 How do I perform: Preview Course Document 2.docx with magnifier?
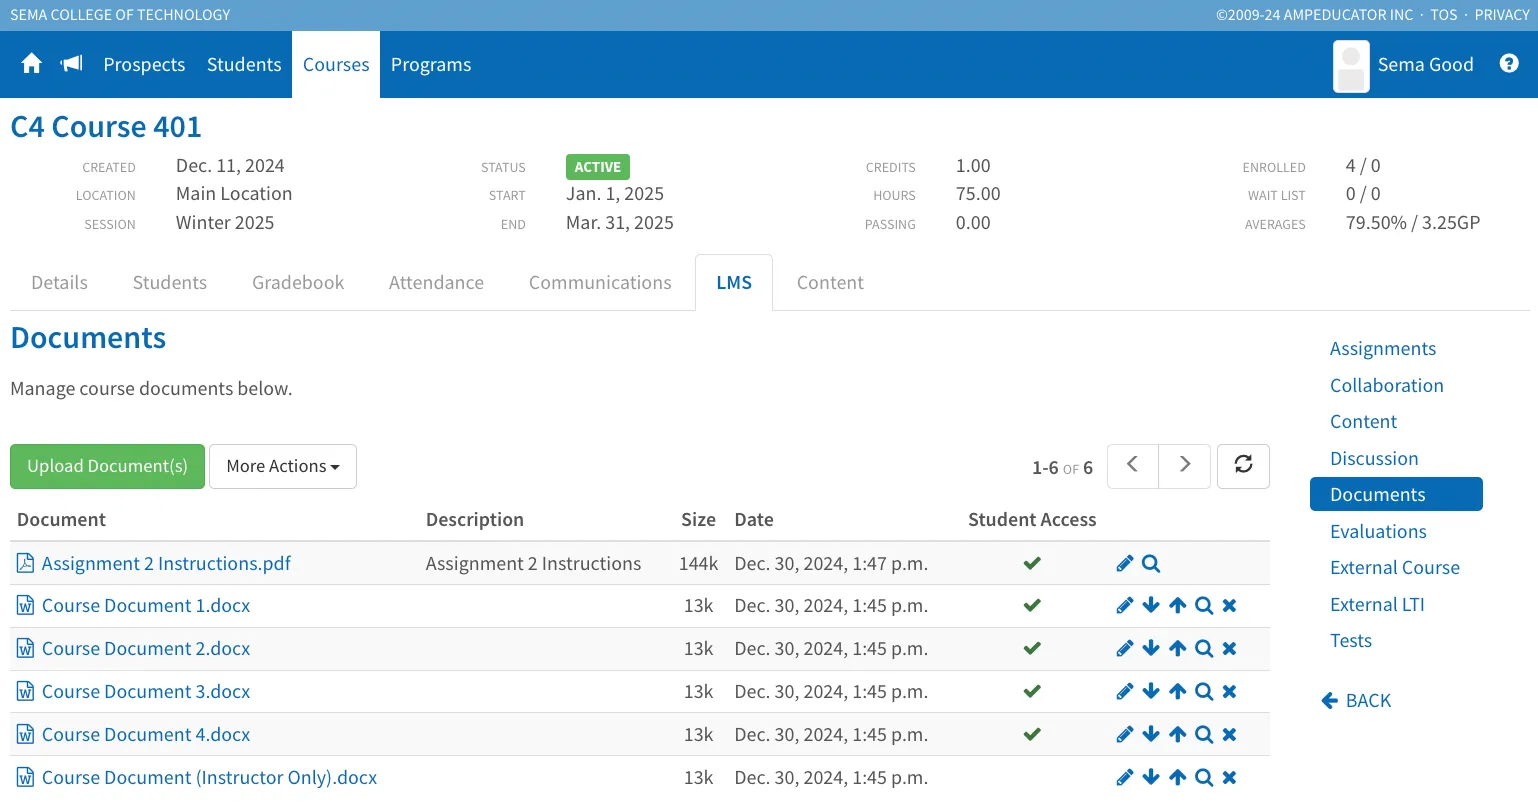click(1204, 648)
